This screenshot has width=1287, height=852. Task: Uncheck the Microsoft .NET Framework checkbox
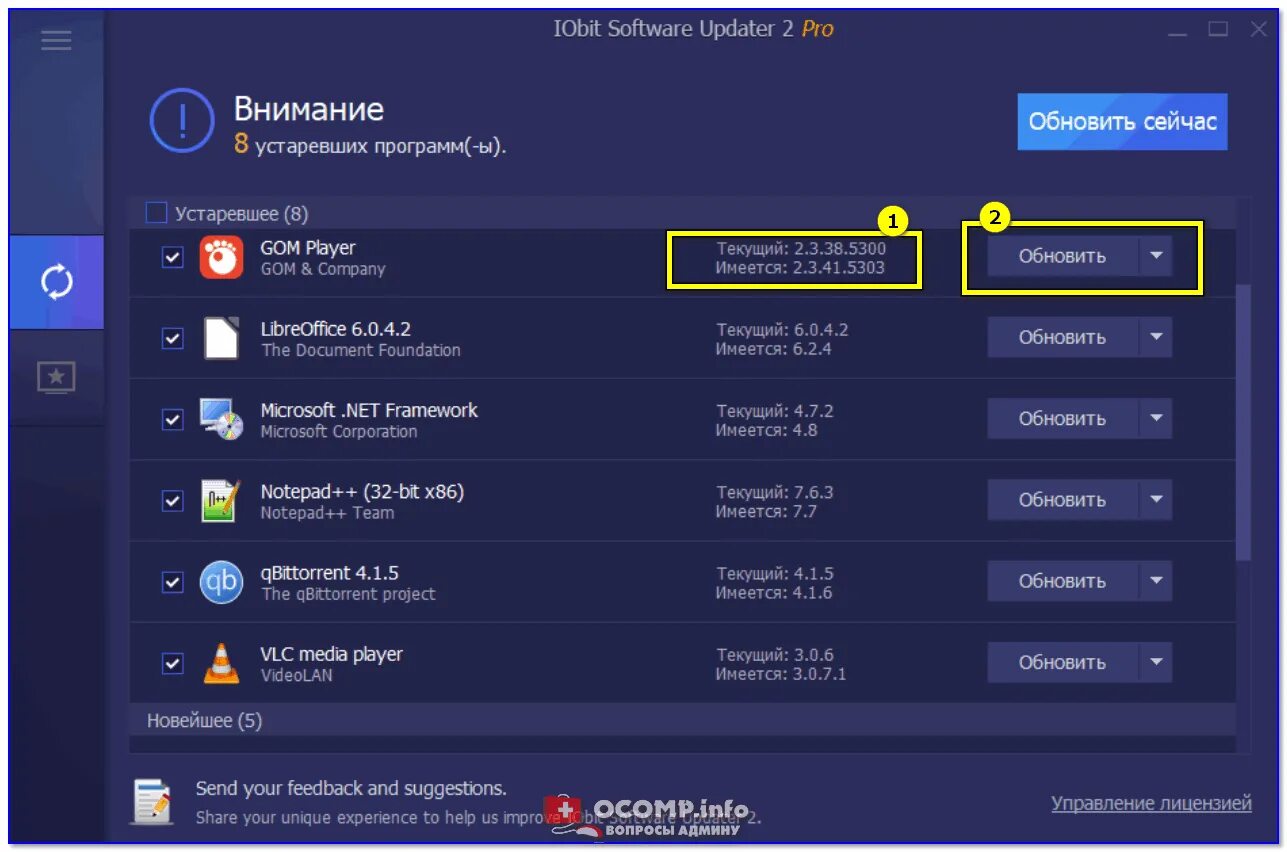point(173,419)
